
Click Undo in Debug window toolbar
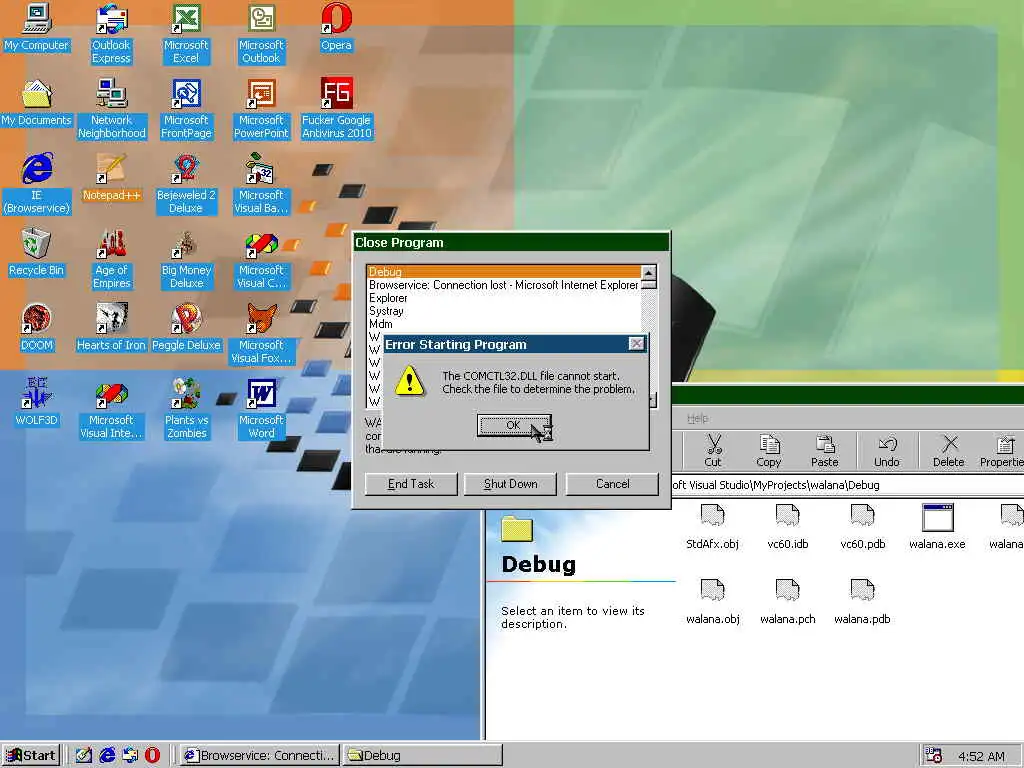[887, 451]
